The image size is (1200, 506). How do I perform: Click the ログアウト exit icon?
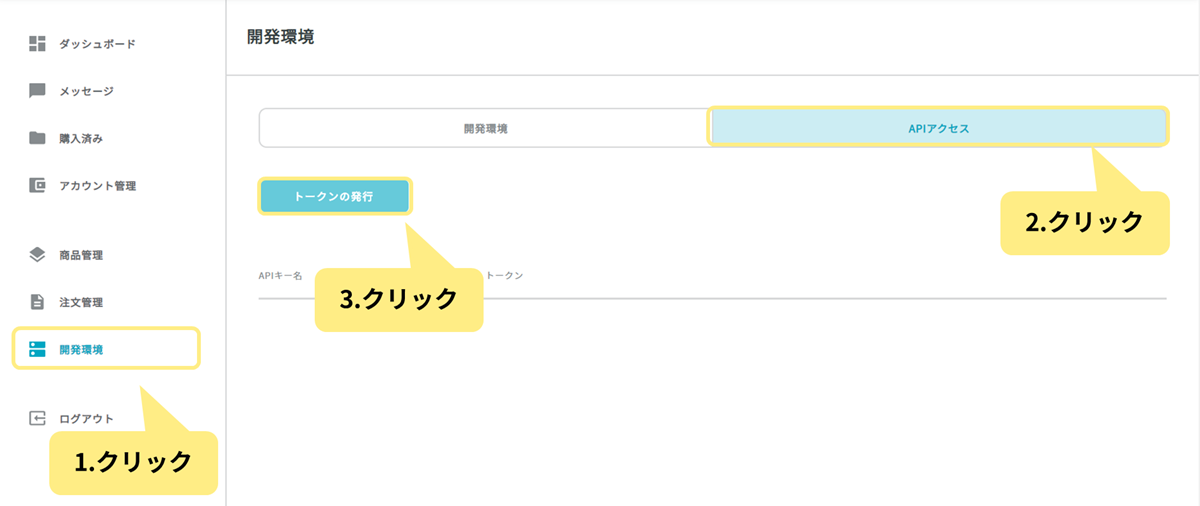click(x=38, y=418)
